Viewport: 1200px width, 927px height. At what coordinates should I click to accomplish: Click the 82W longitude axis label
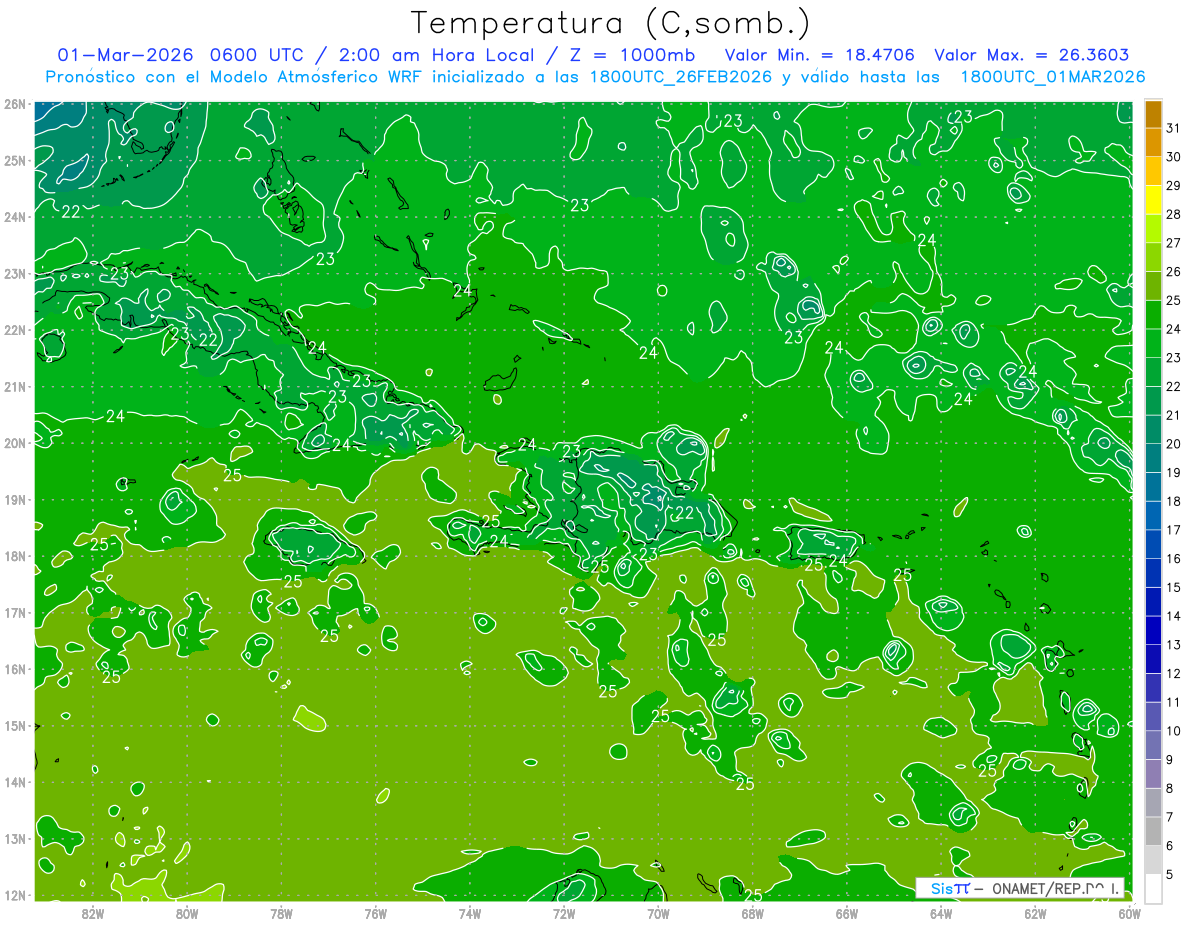coord(93,913)
